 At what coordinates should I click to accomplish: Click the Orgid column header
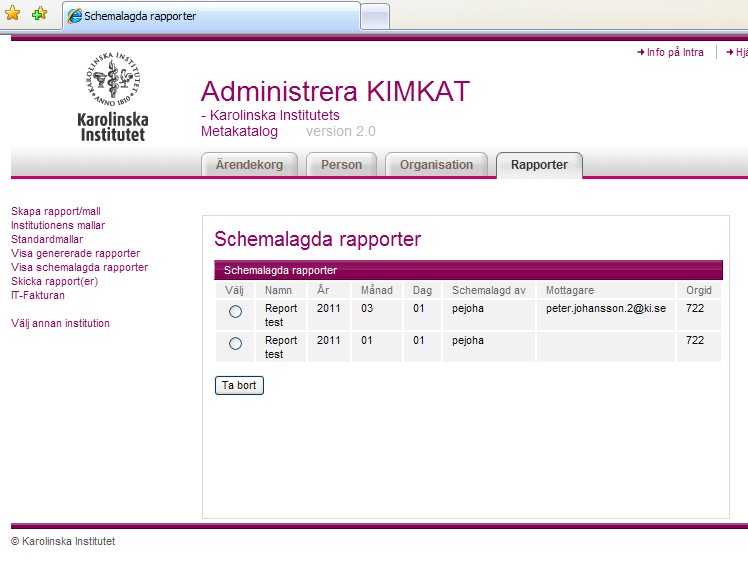pyautogui.click(x=699, y=290)
